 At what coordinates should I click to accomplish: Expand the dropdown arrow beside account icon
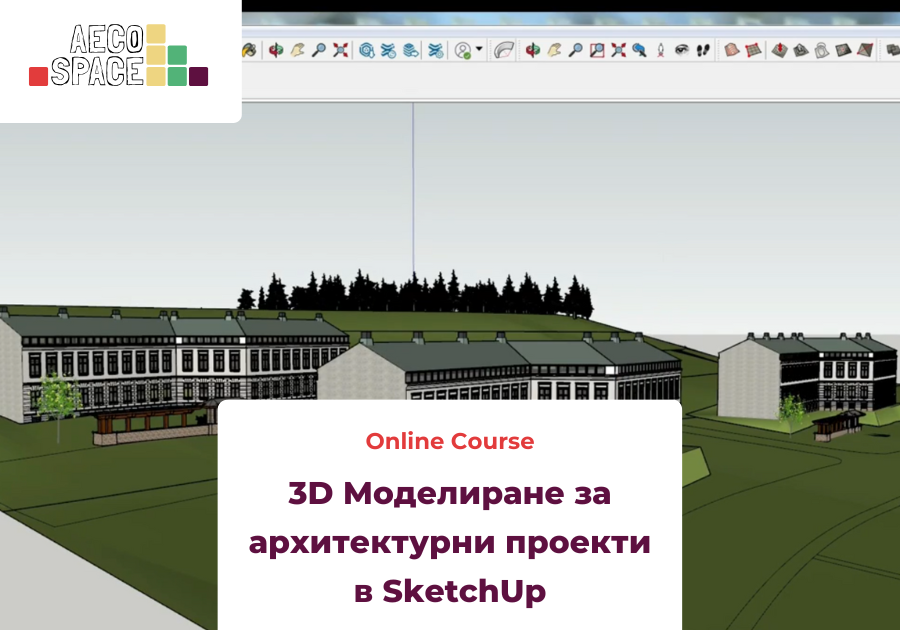point(479,49)
